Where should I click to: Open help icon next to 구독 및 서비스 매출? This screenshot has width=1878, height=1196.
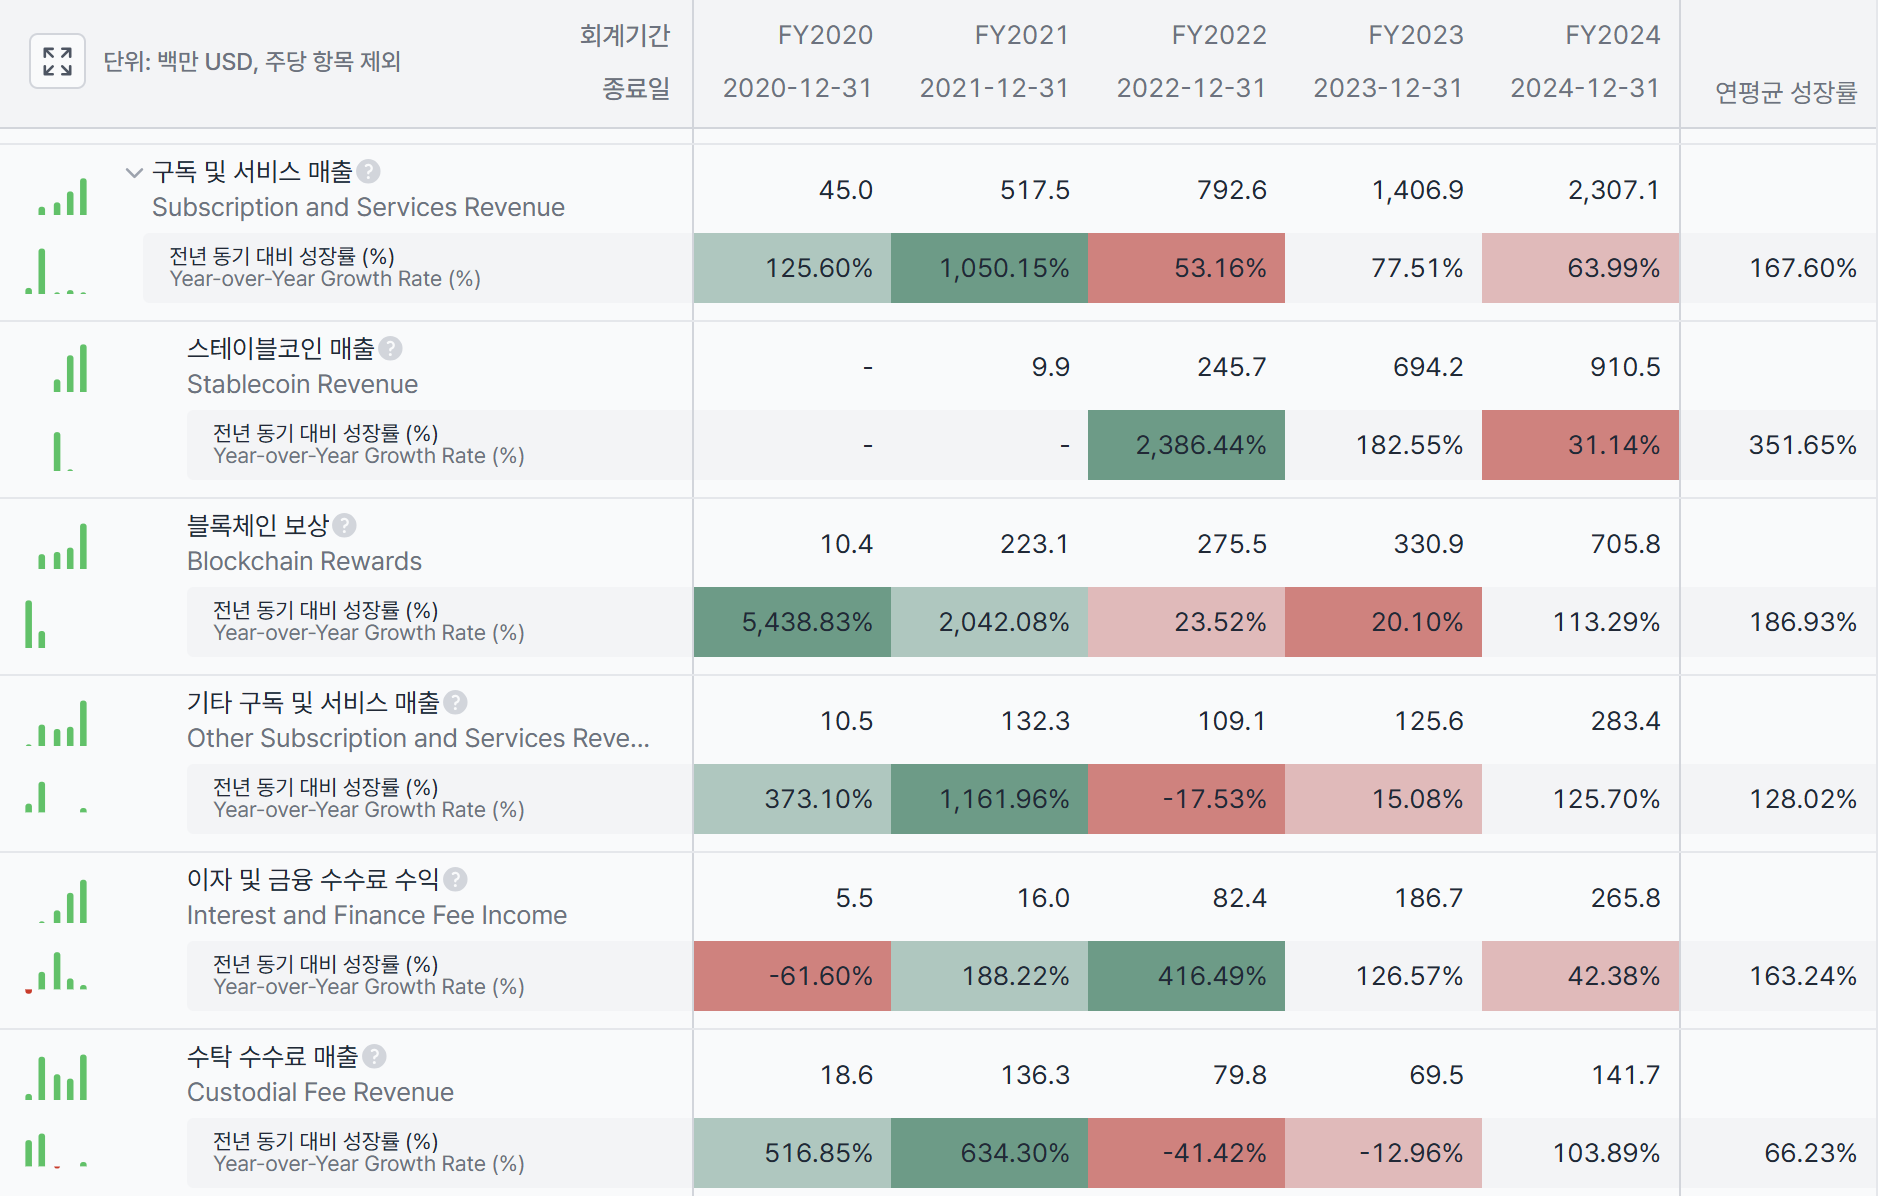tap(368, 172)
